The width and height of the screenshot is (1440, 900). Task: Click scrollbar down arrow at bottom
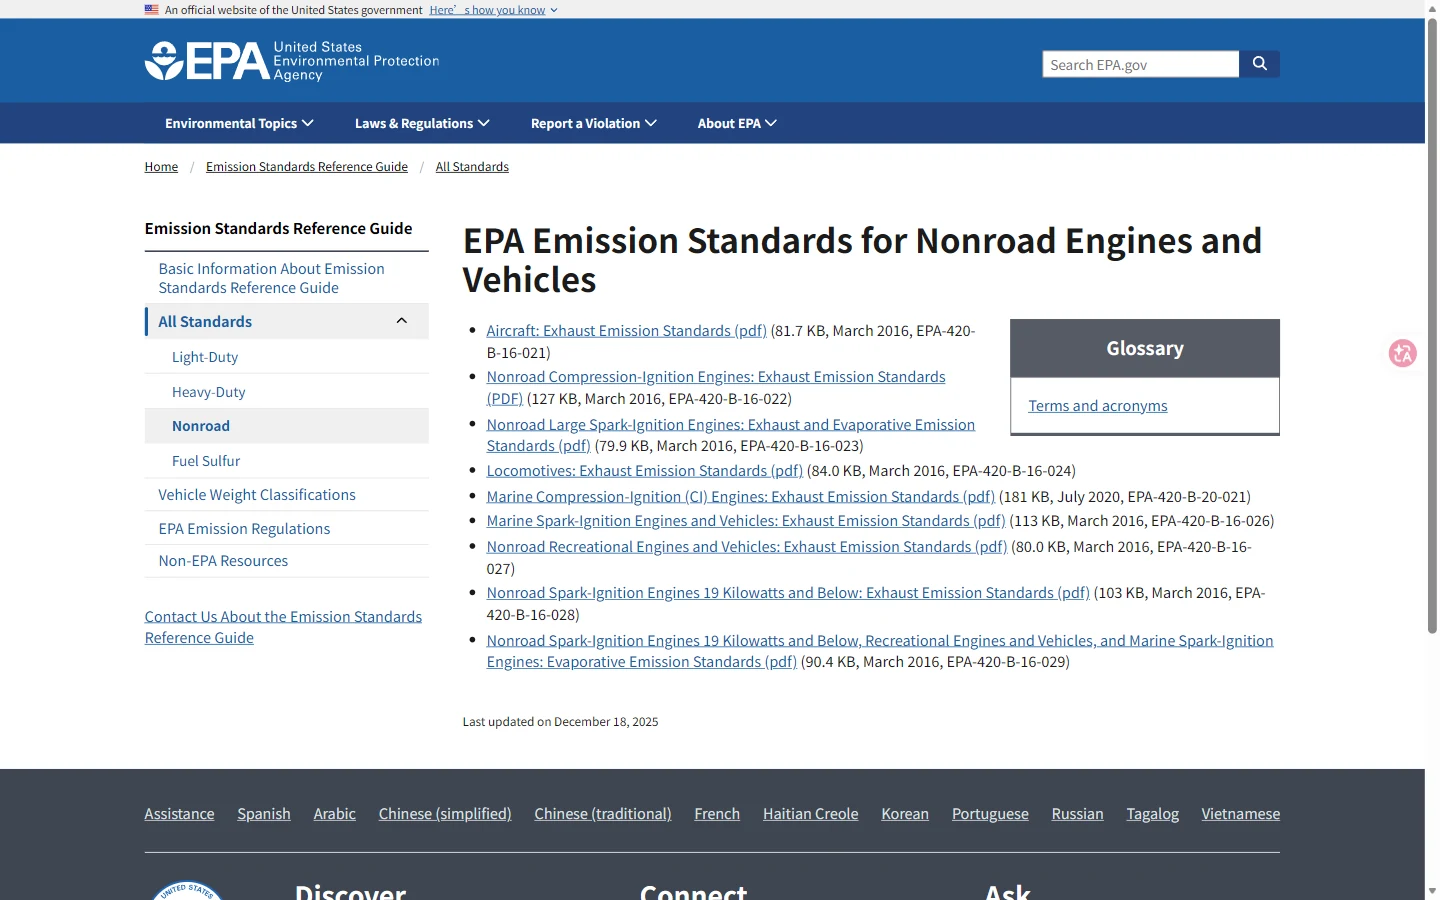(1432, 891)
